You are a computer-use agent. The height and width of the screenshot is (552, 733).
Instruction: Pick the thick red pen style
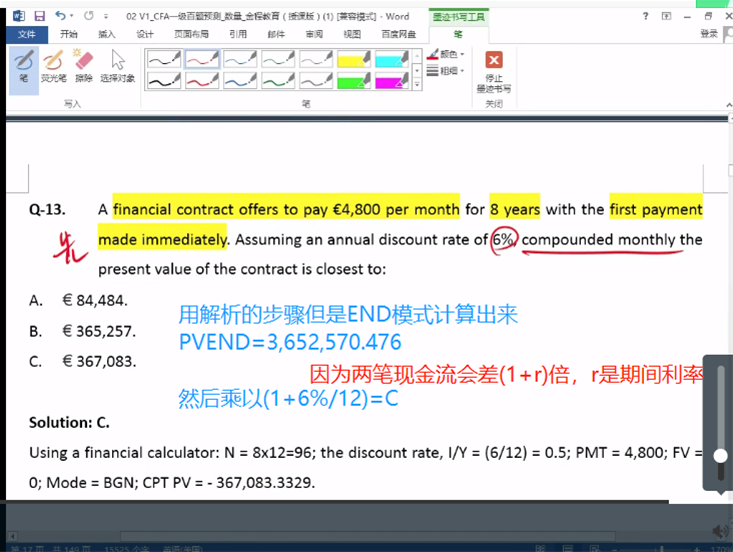click(202, 80)
